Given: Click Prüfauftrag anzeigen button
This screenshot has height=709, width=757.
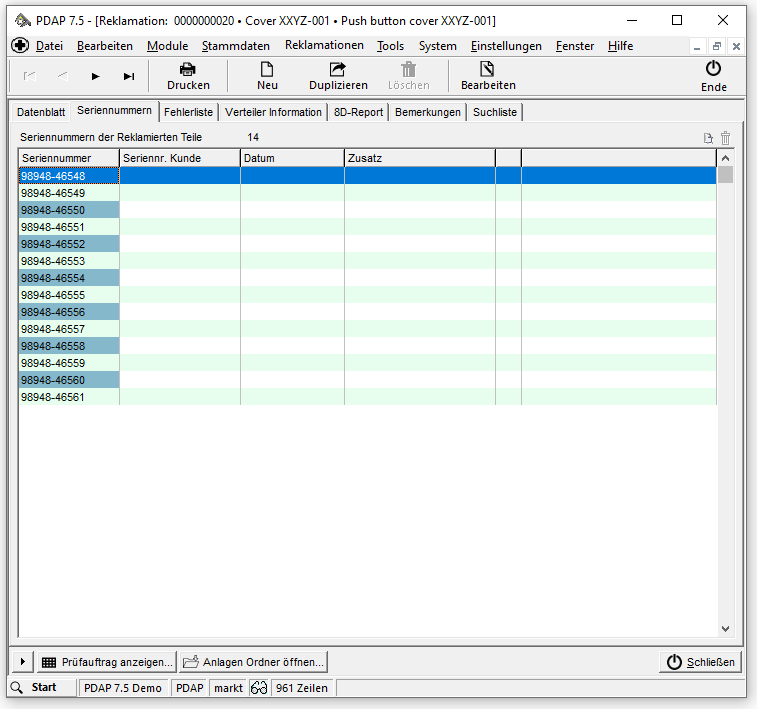Looking at the screenshot, I should (x=107, y=662).
